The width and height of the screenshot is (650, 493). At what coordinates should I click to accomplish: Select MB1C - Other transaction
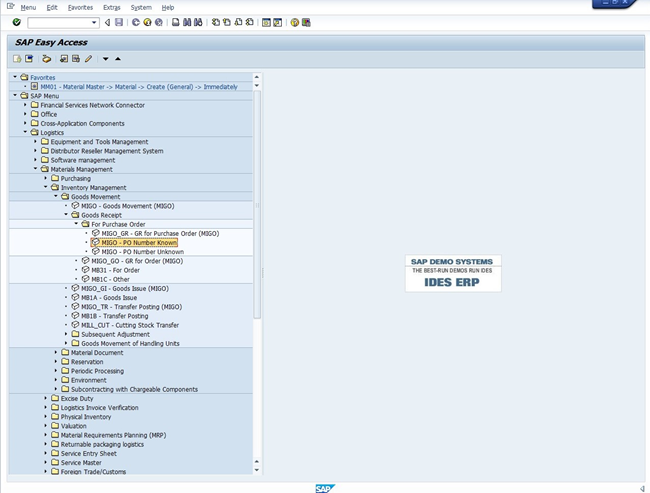point(110,279)
